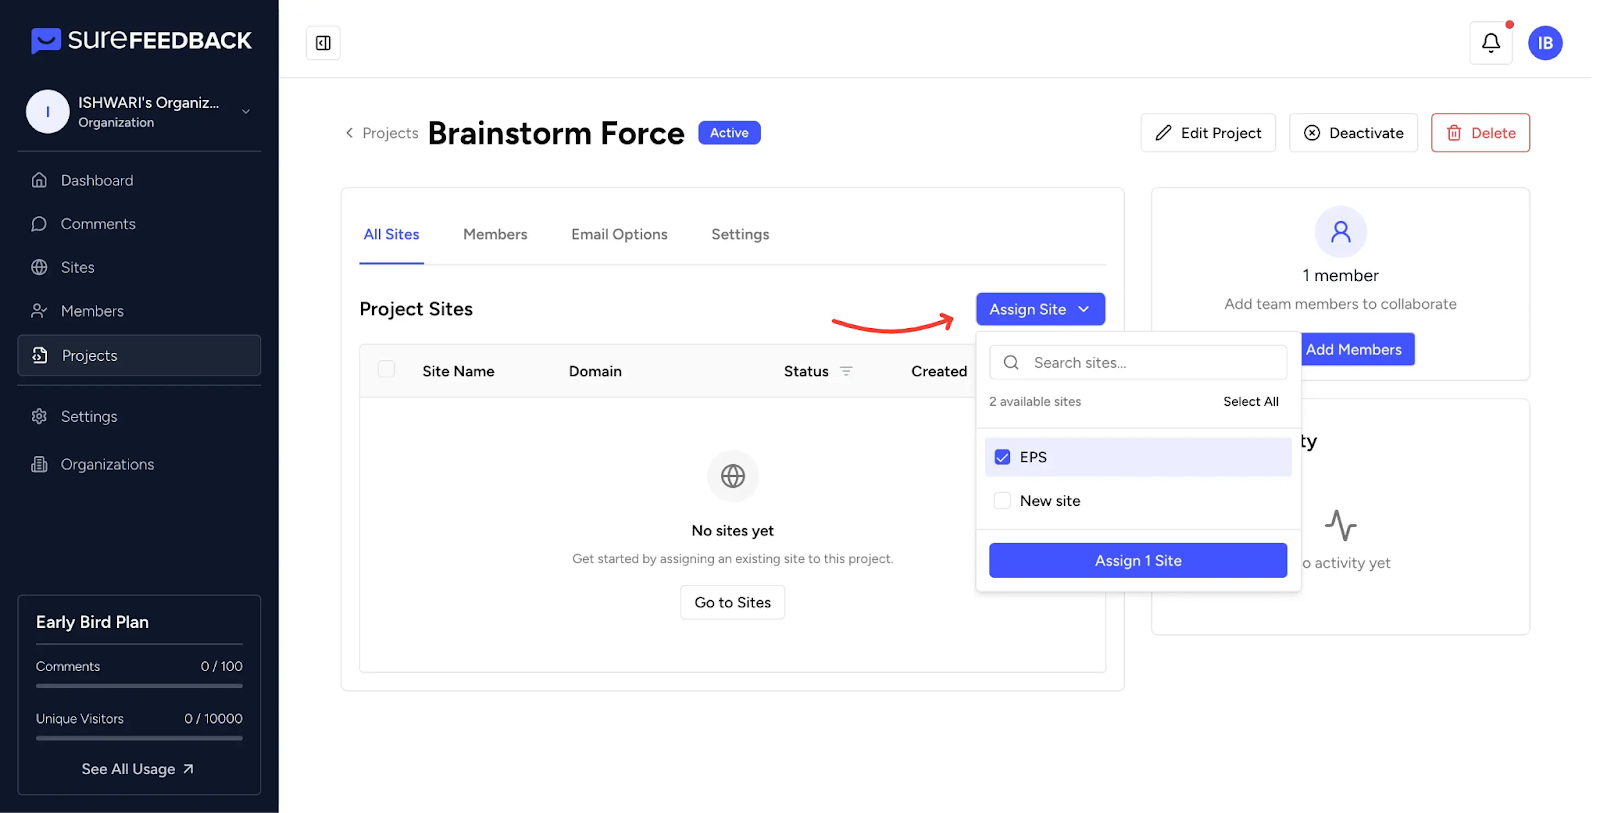This screenshot has height=813, width=1600.
Task: Open Dashboard from the sidebar home icon
Action: pos(40,180)
